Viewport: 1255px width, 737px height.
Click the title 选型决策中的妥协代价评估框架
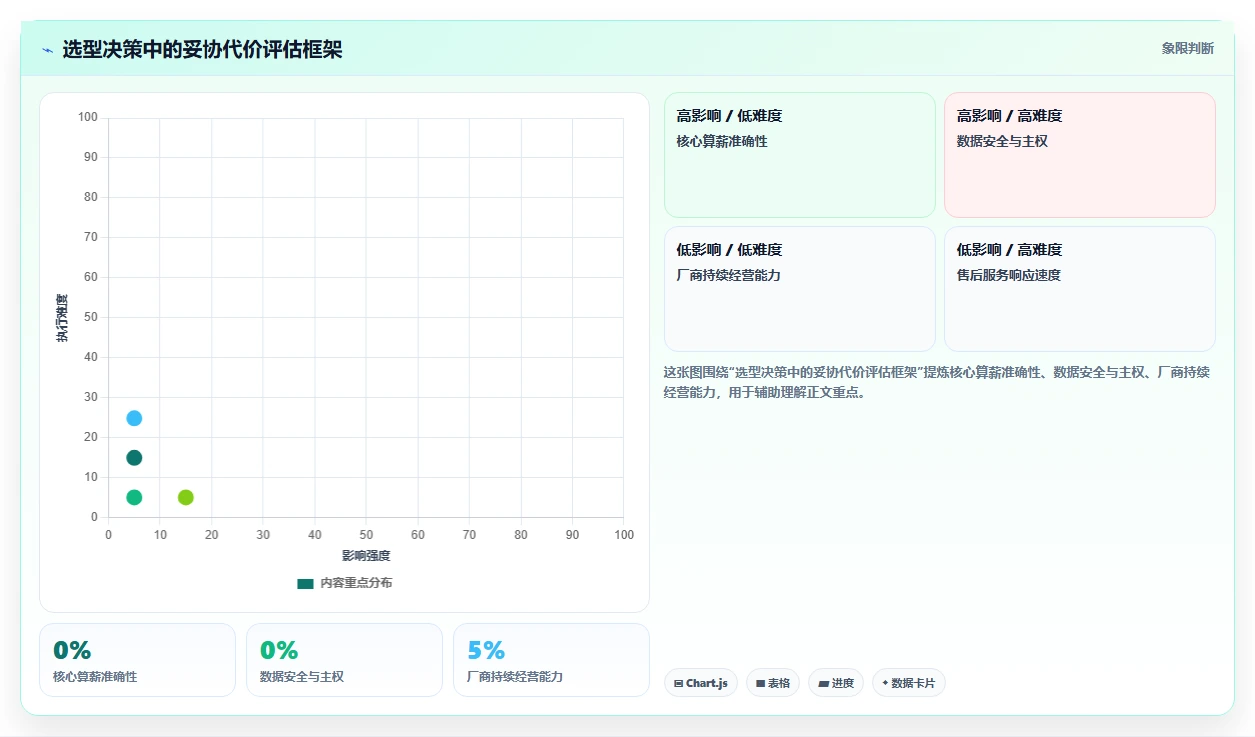point(202,49)
